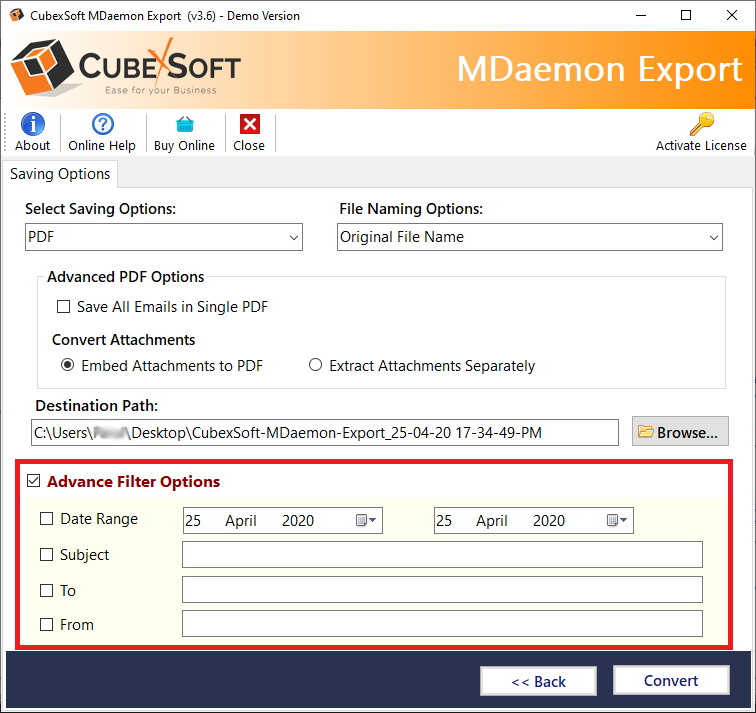The height and width of the screenshot is (713, 756).
Task: Click the About info icon
Action: (x=32, y=125)
